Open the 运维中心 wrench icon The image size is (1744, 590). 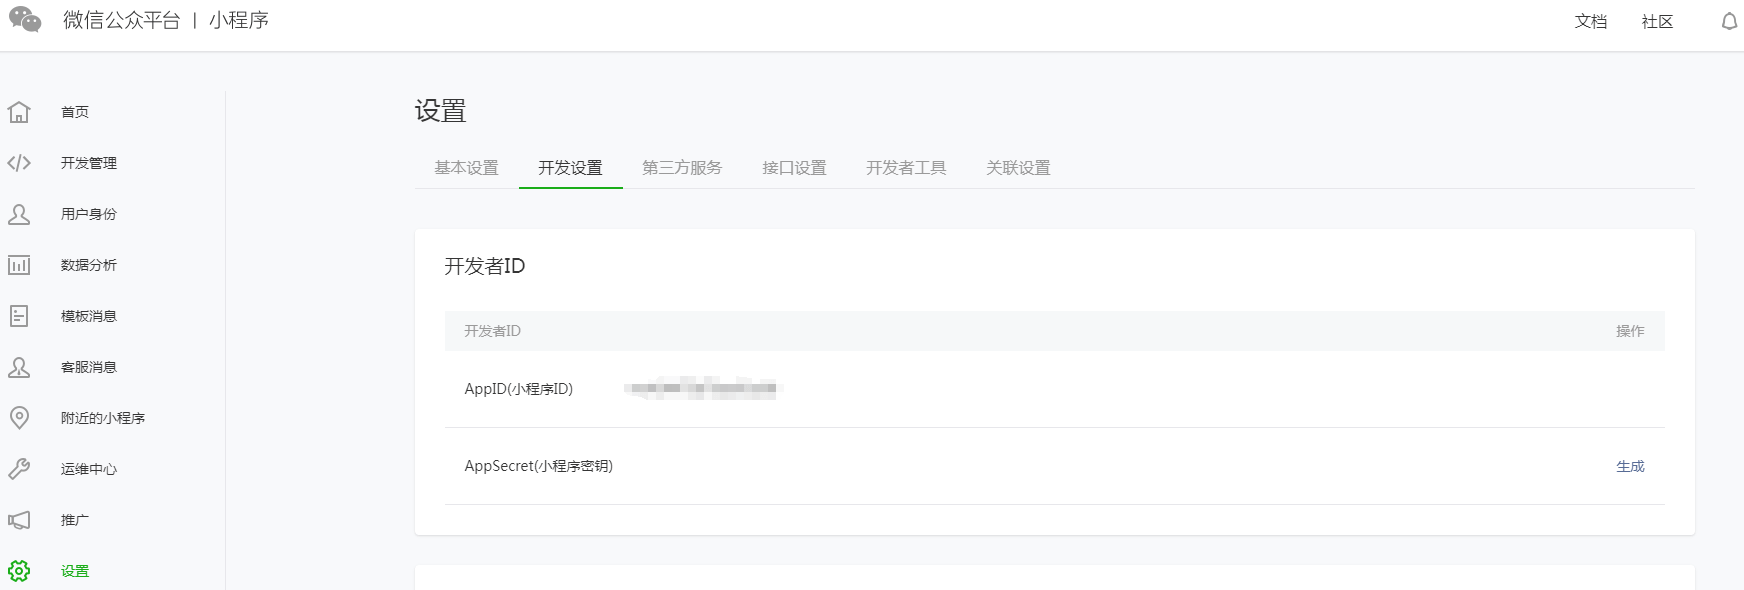[19, 469]
